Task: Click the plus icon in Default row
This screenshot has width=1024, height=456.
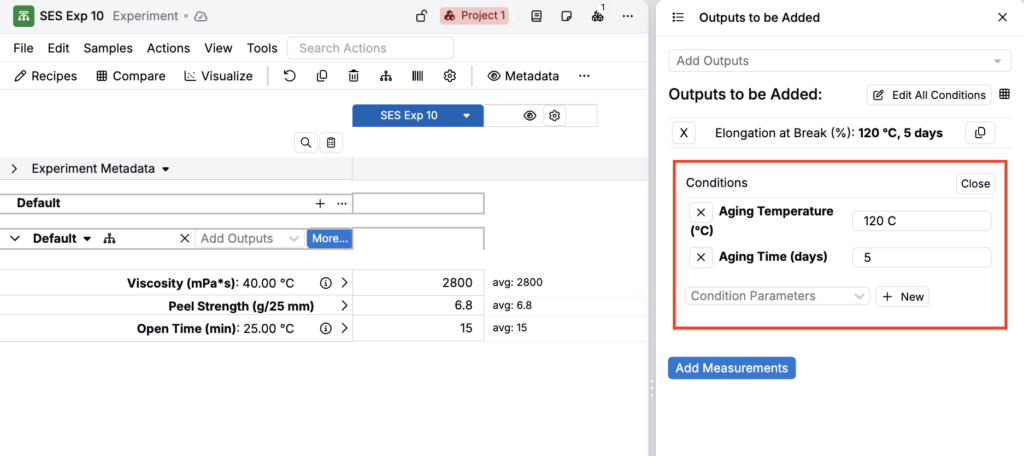Action: point(320,204)
